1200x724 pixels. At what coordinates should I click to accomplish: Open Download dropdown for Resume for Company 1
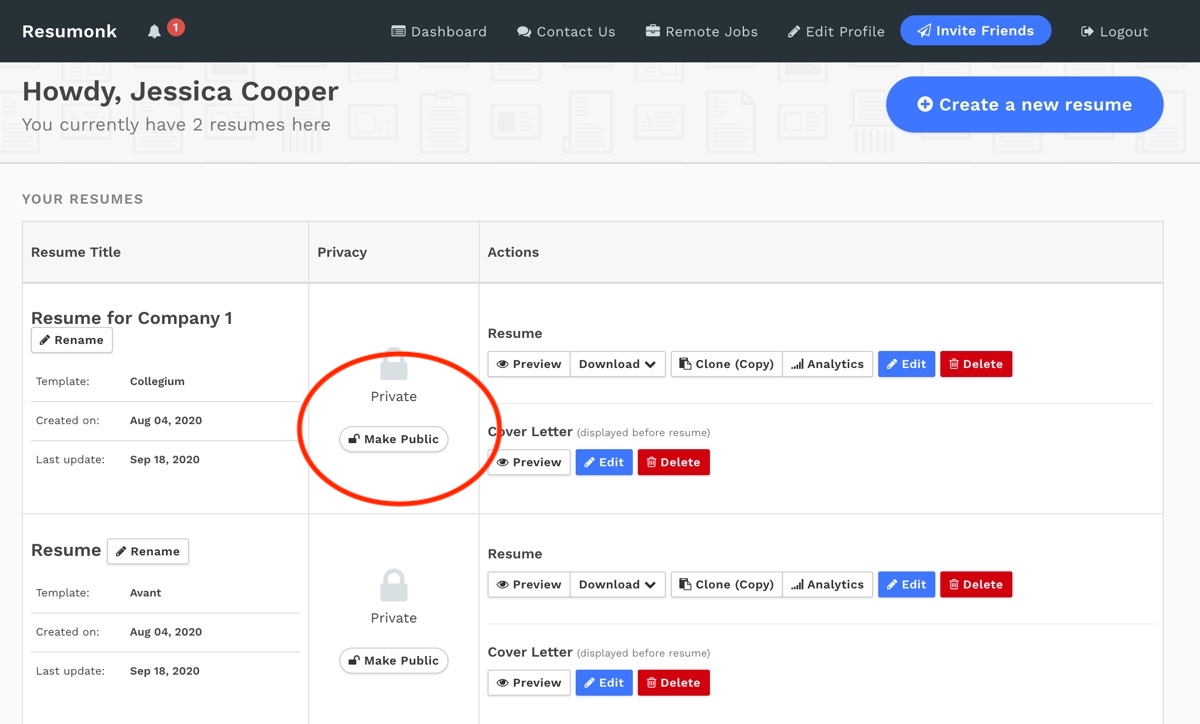[617, 364]
